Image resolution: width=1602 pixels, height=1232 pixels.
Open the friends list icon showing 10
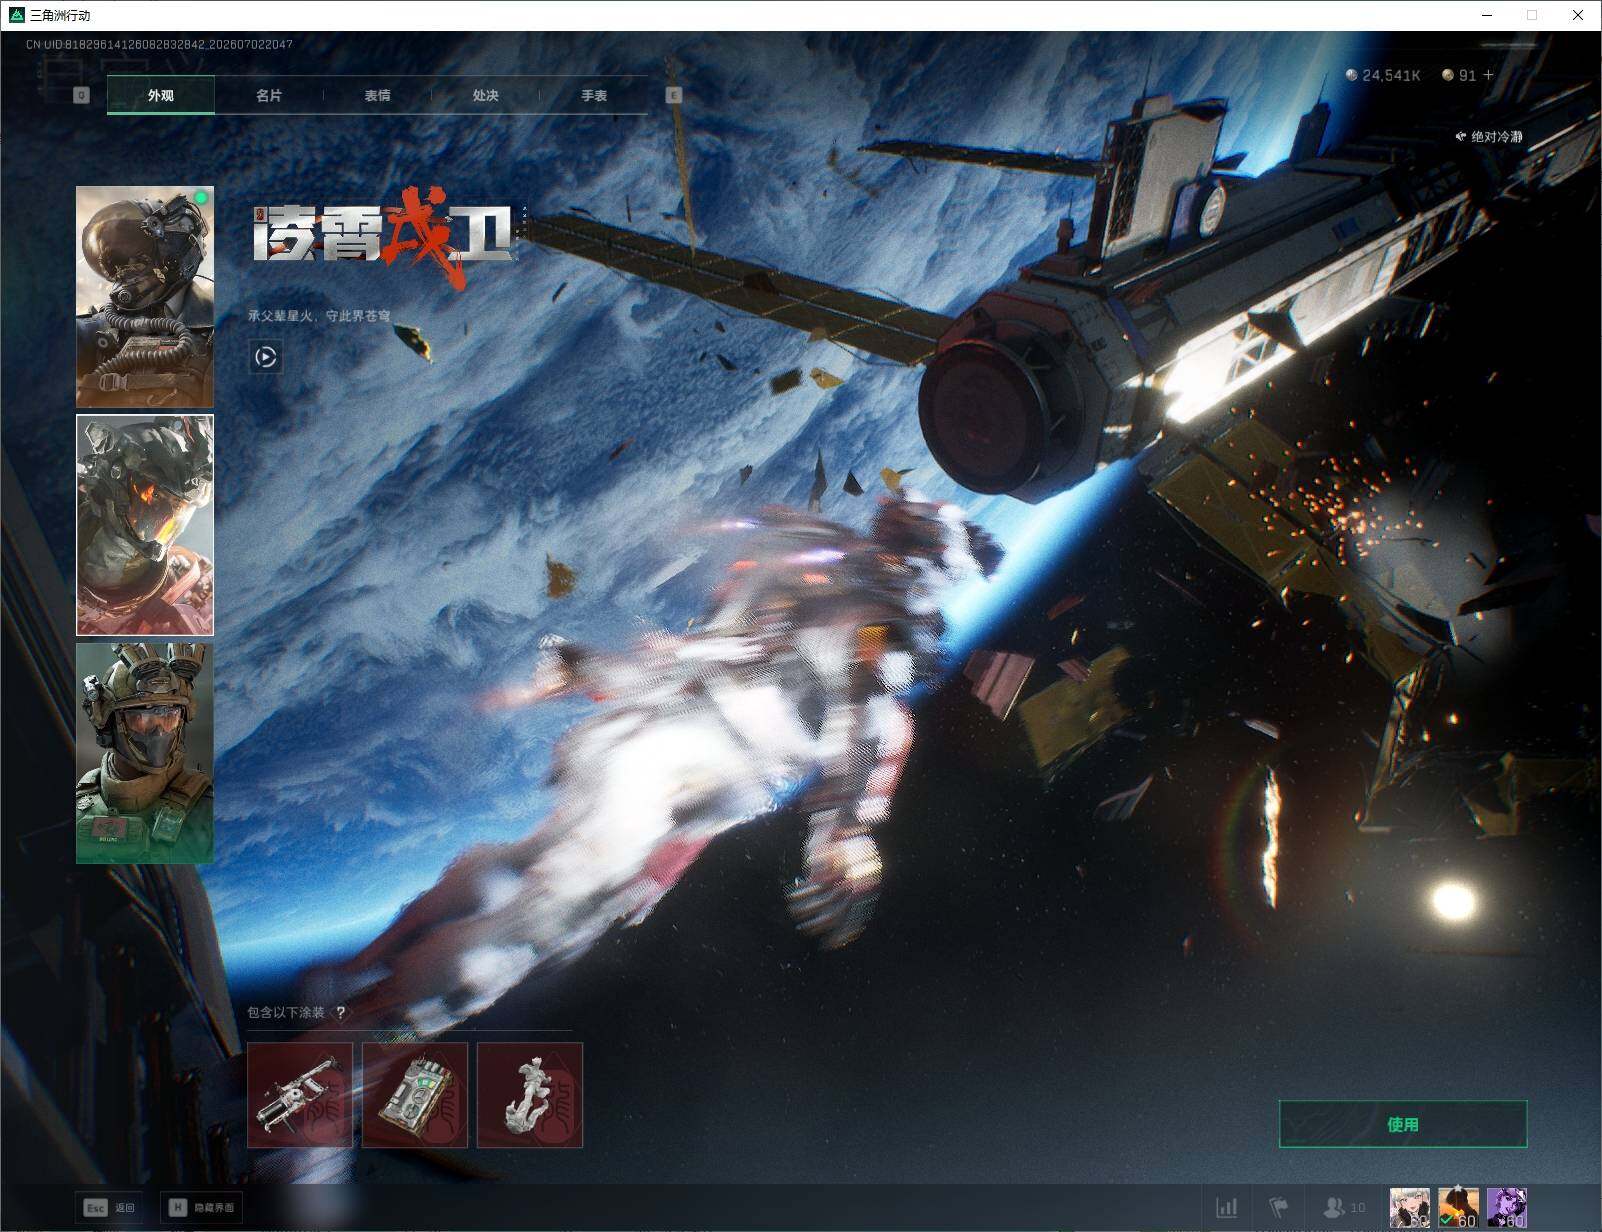1343,1208
